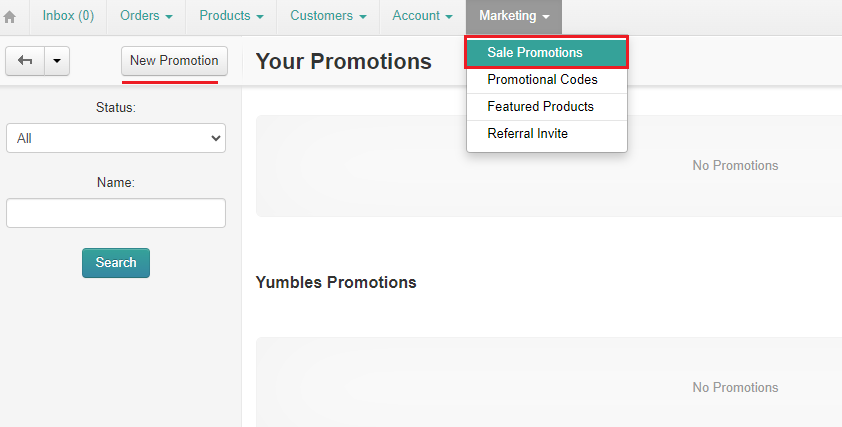
Task: Open the caret dropdown beside back arrow
Action: (56, 61)
